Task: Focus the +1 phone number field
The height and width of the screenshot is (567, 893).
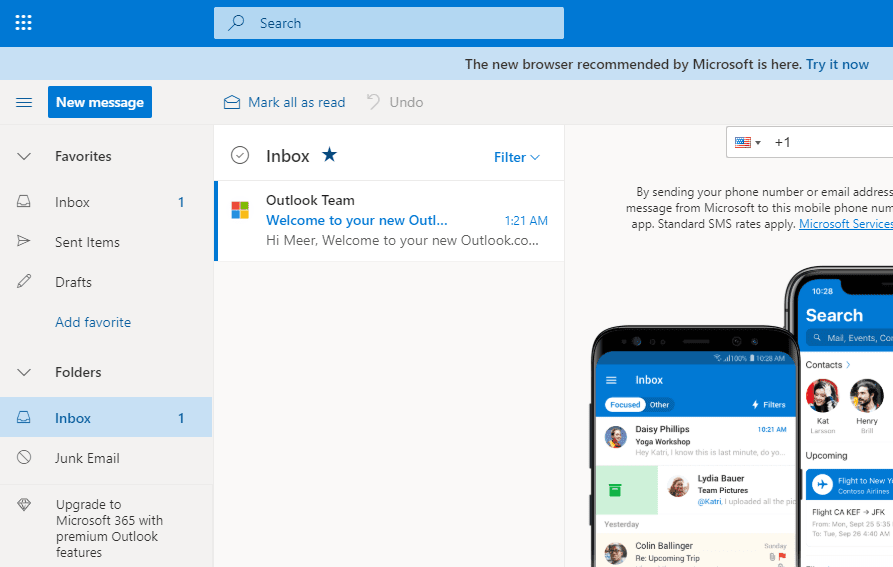Action: point(831,142)
